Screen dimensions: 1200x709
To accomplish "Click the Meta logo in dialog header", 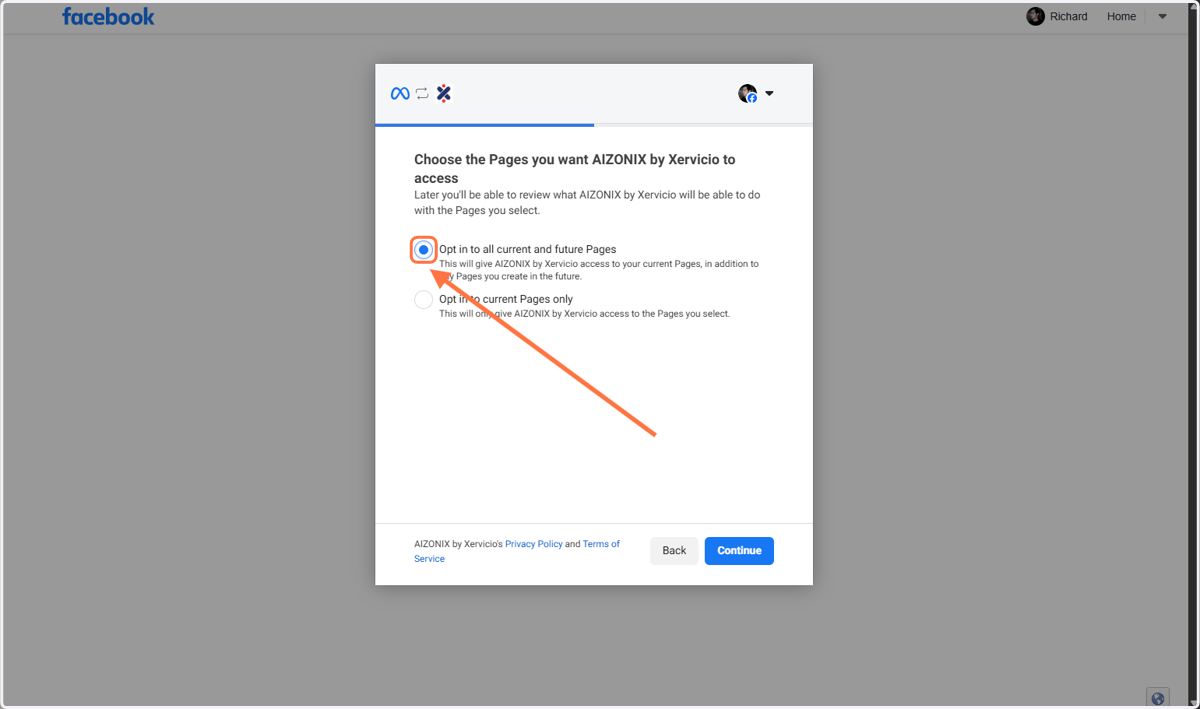I will [400, 93].
